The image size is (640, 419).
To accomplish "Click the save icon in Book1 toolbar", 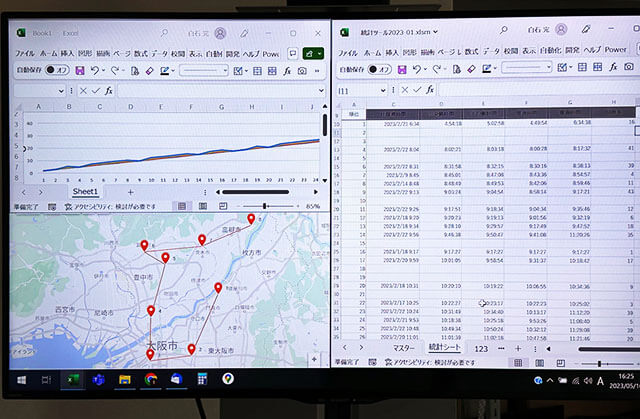I will coord(79,71).
